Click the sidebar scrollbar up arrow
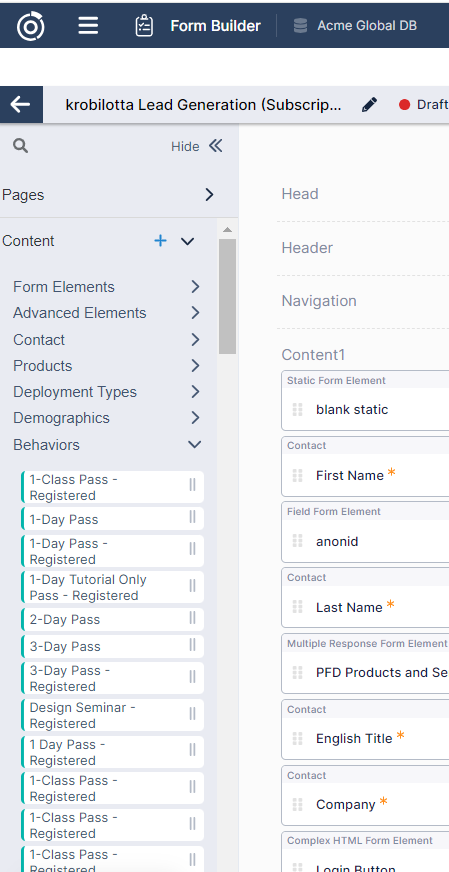 (x=227, y=230)
